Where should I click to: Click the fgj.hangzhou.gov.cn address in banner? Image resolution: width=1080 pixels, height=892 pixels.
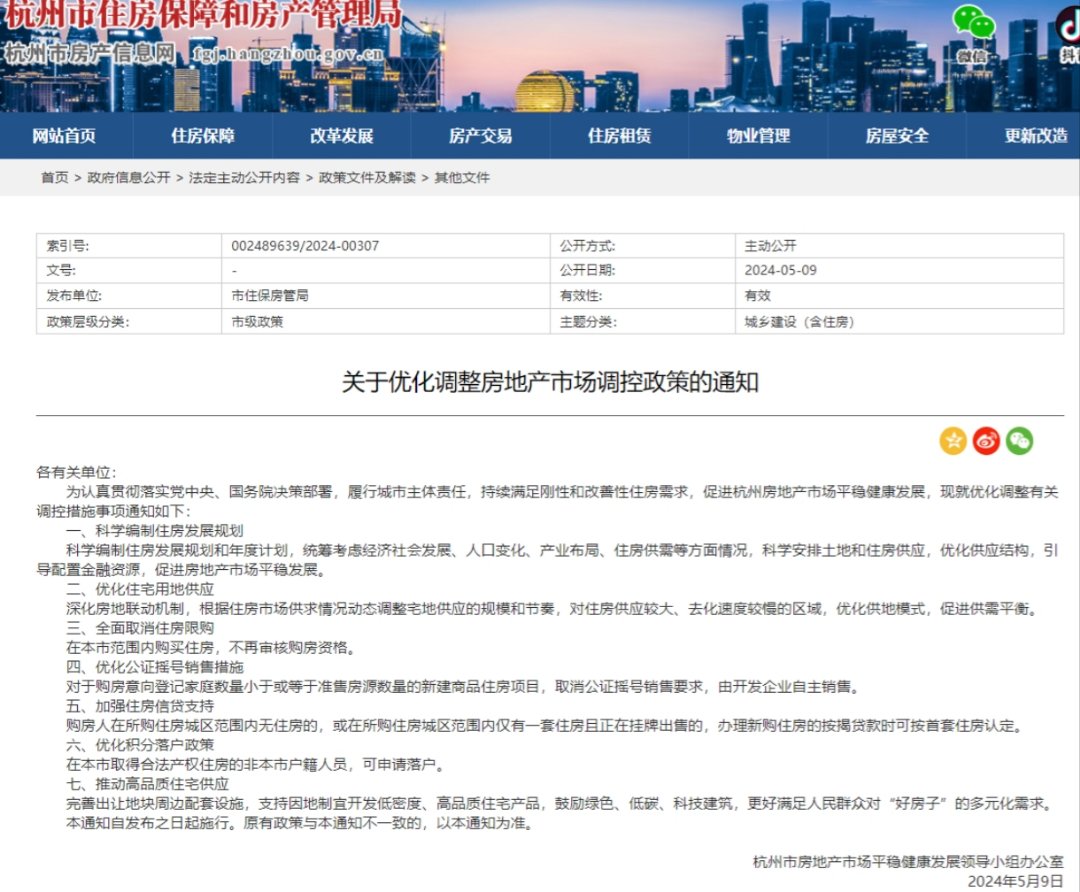tap(288, 53)
